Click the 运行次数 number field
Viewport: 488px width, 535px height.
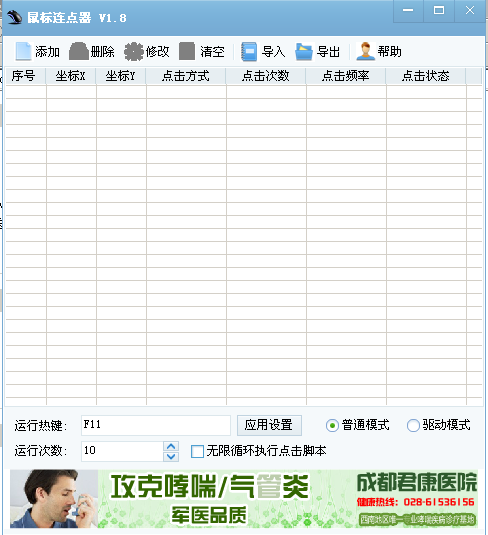(x=123, y=451)
